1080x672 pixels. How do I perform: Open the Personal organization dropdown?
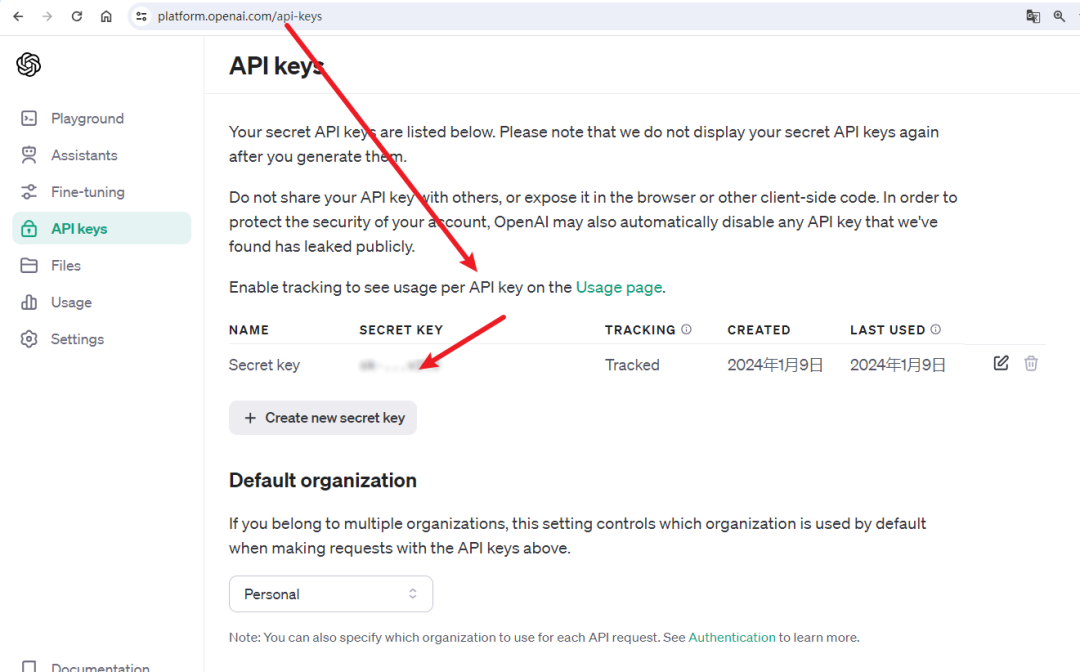pyautogui.click(x=331, y=594)
